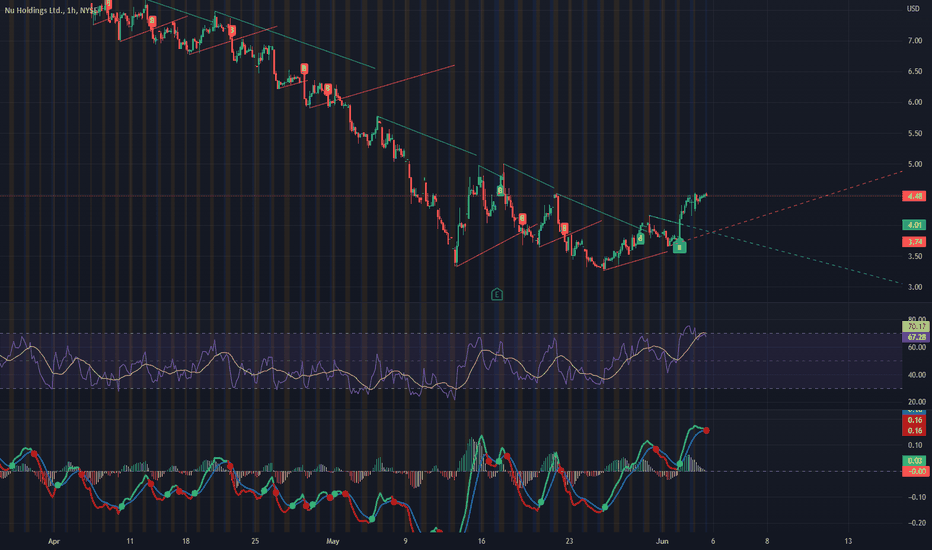Screen dimensions: 932x550
Task: Select the final red dot on the MACD line
Action: 706,430
